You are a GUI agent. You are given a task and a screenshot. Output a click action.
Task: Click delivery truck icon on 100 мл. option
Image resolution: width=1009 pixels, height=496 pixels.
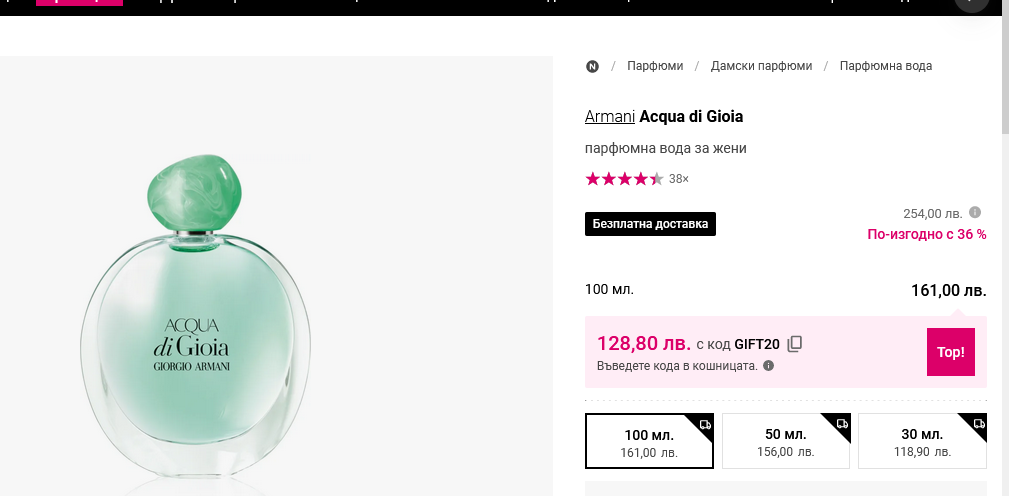pyautogui.click(x=704, y=425)
